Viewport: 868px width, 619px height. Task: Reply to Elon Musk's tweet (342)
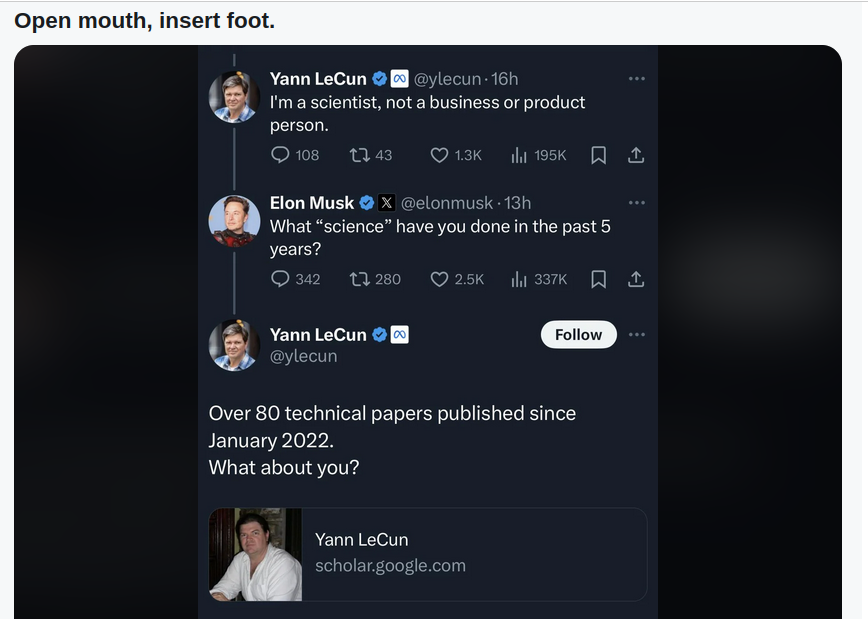tap(280, 278)
